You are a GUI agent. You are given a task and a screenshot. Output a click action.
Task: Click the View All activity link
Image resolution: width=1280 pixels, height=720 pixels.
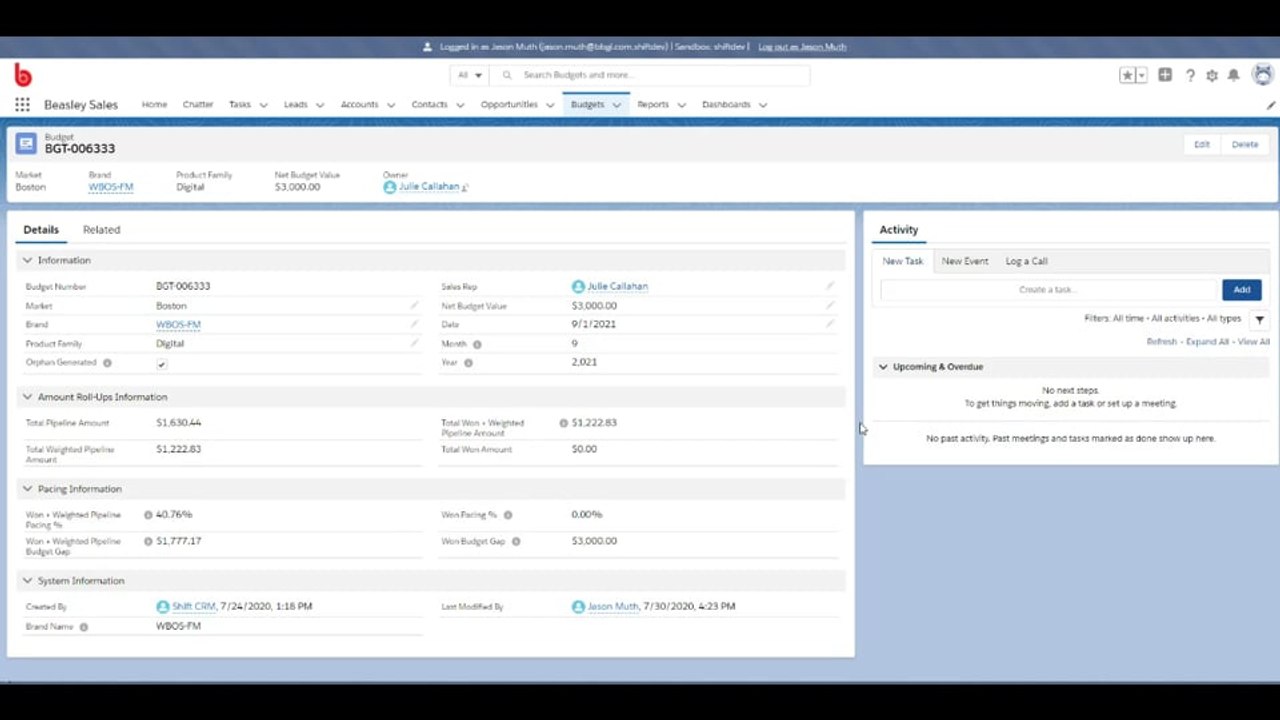[1254, 342]
